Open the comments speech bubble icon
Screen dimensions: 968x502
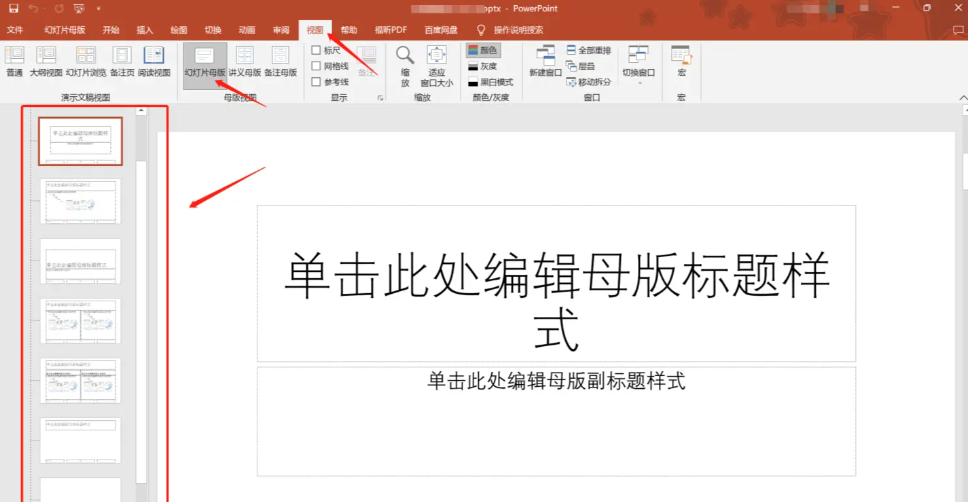pyautogui.click(x=958, y=30)
